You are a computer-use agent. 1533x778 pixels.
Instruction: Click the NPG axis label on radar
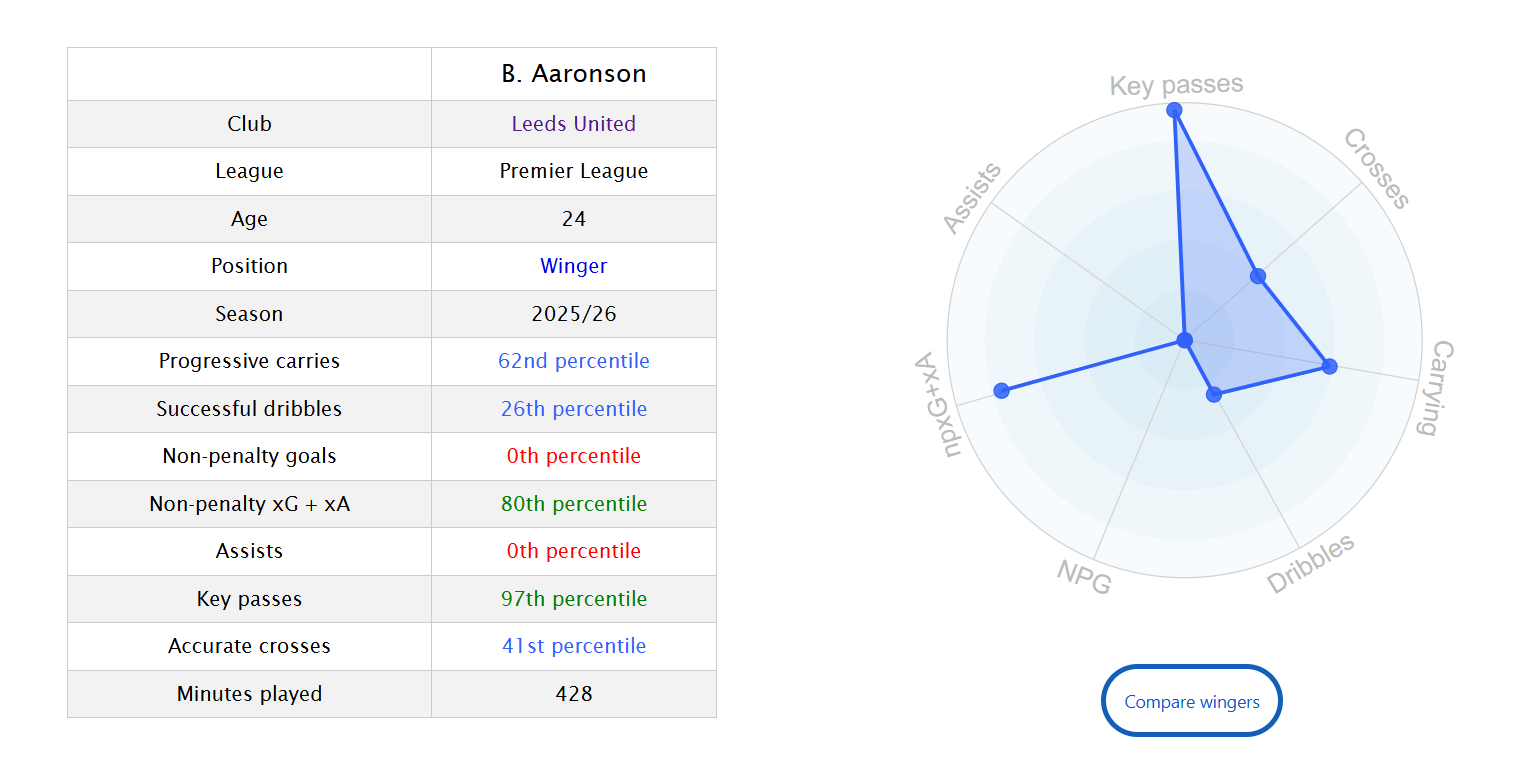point(1084,576)
